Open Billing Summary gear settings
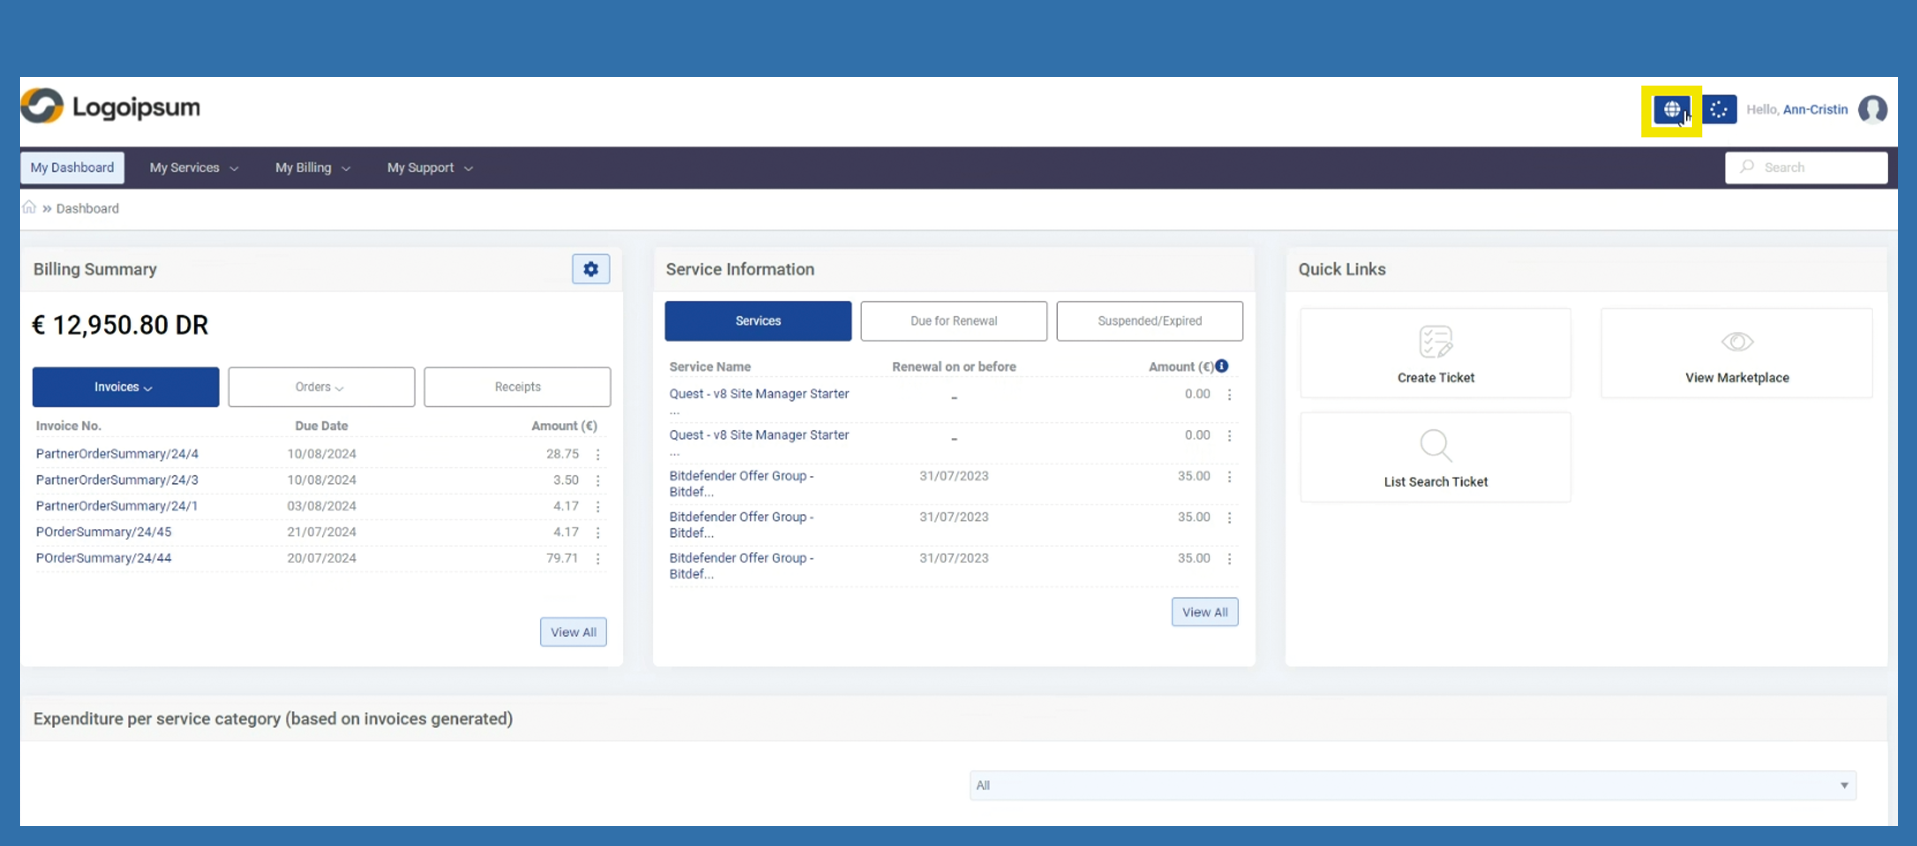Viewport: 1917px width, 846px height. [x=591, y=269]
